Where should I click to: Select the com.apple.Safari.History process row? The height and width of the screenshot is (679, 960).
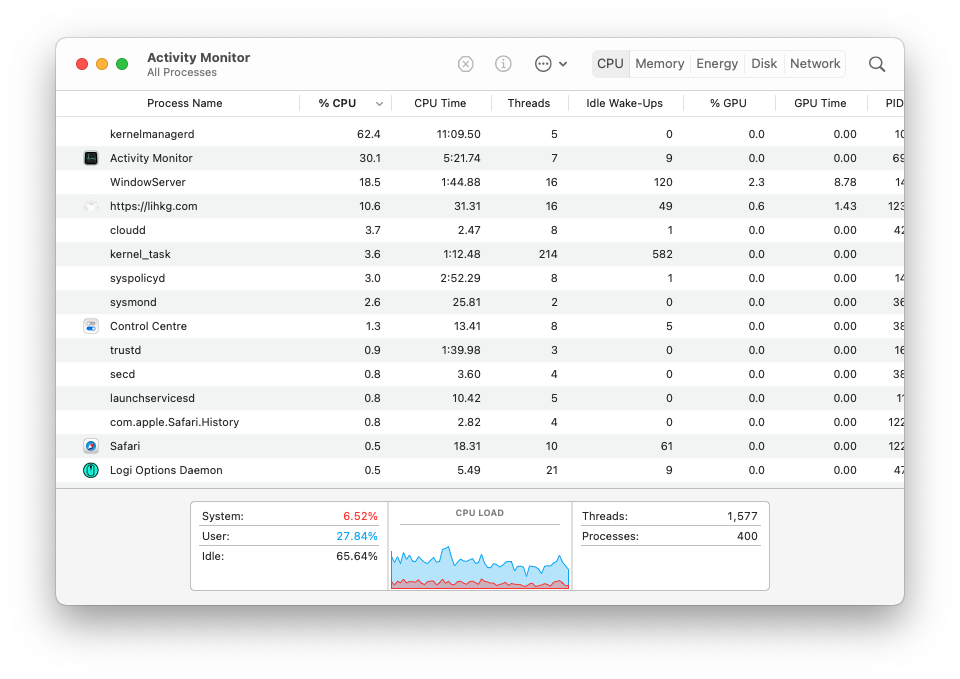coord(480,422)
